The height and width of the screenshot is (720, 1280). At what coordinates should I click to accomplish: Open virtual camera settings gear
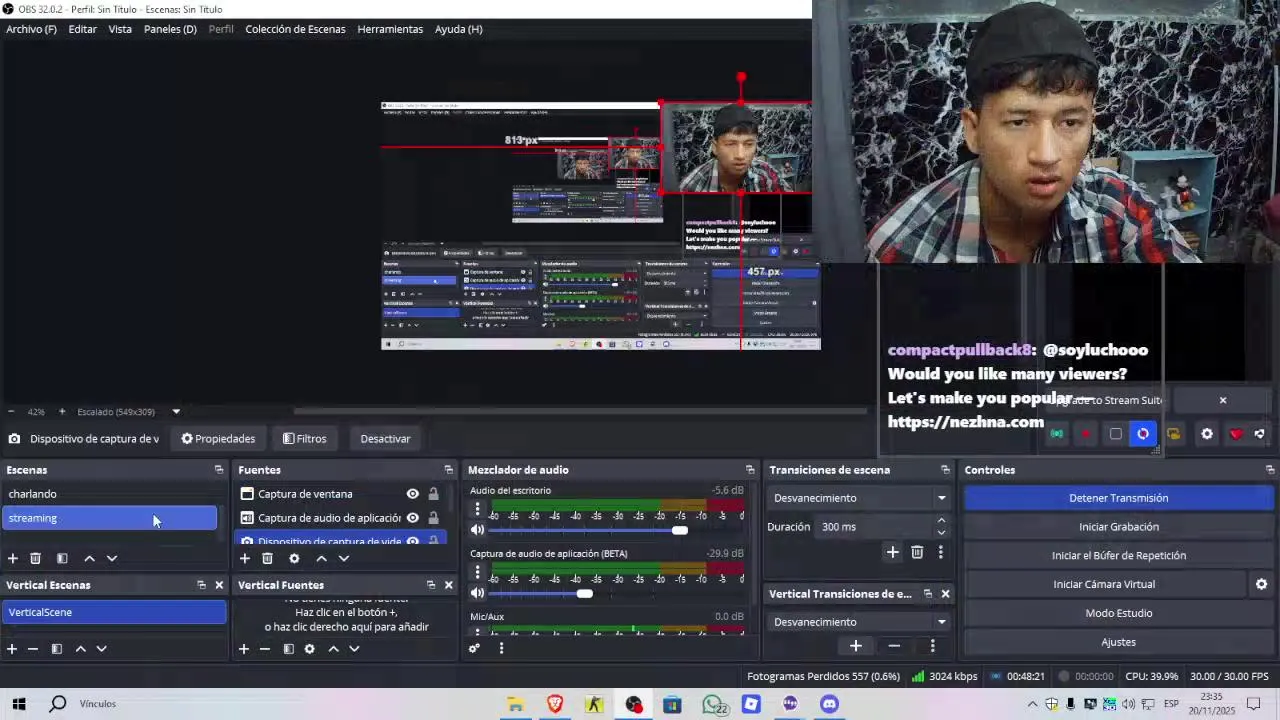tap(1261, 584)
